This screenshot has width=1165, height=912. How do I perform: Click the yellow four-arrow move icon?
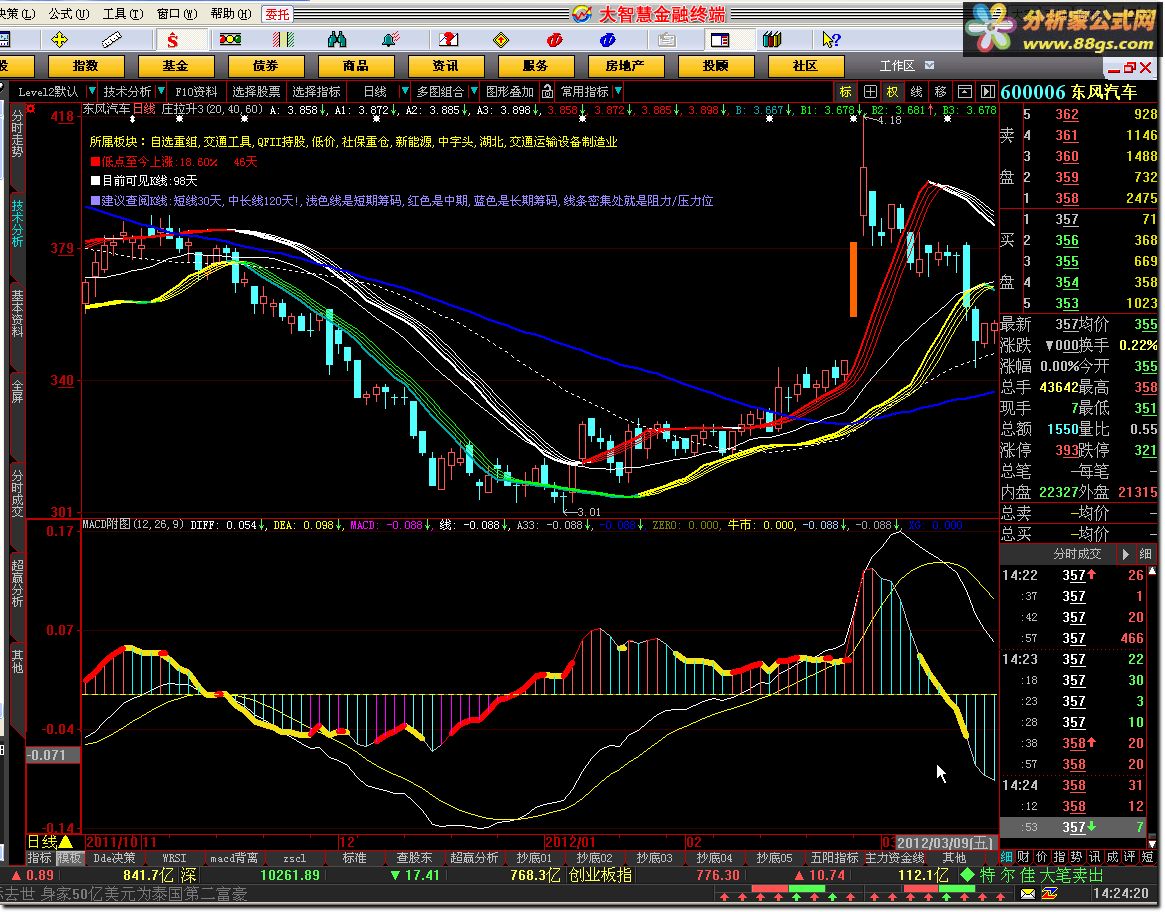[x=59, y=39]
